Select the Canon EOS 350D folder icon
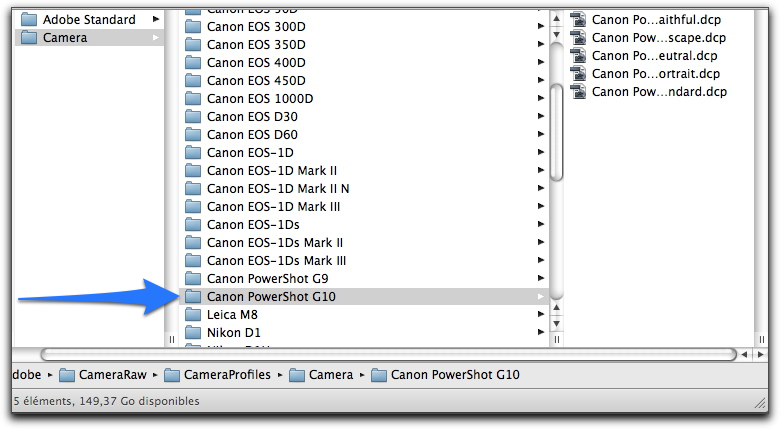 tap(193, 44)
